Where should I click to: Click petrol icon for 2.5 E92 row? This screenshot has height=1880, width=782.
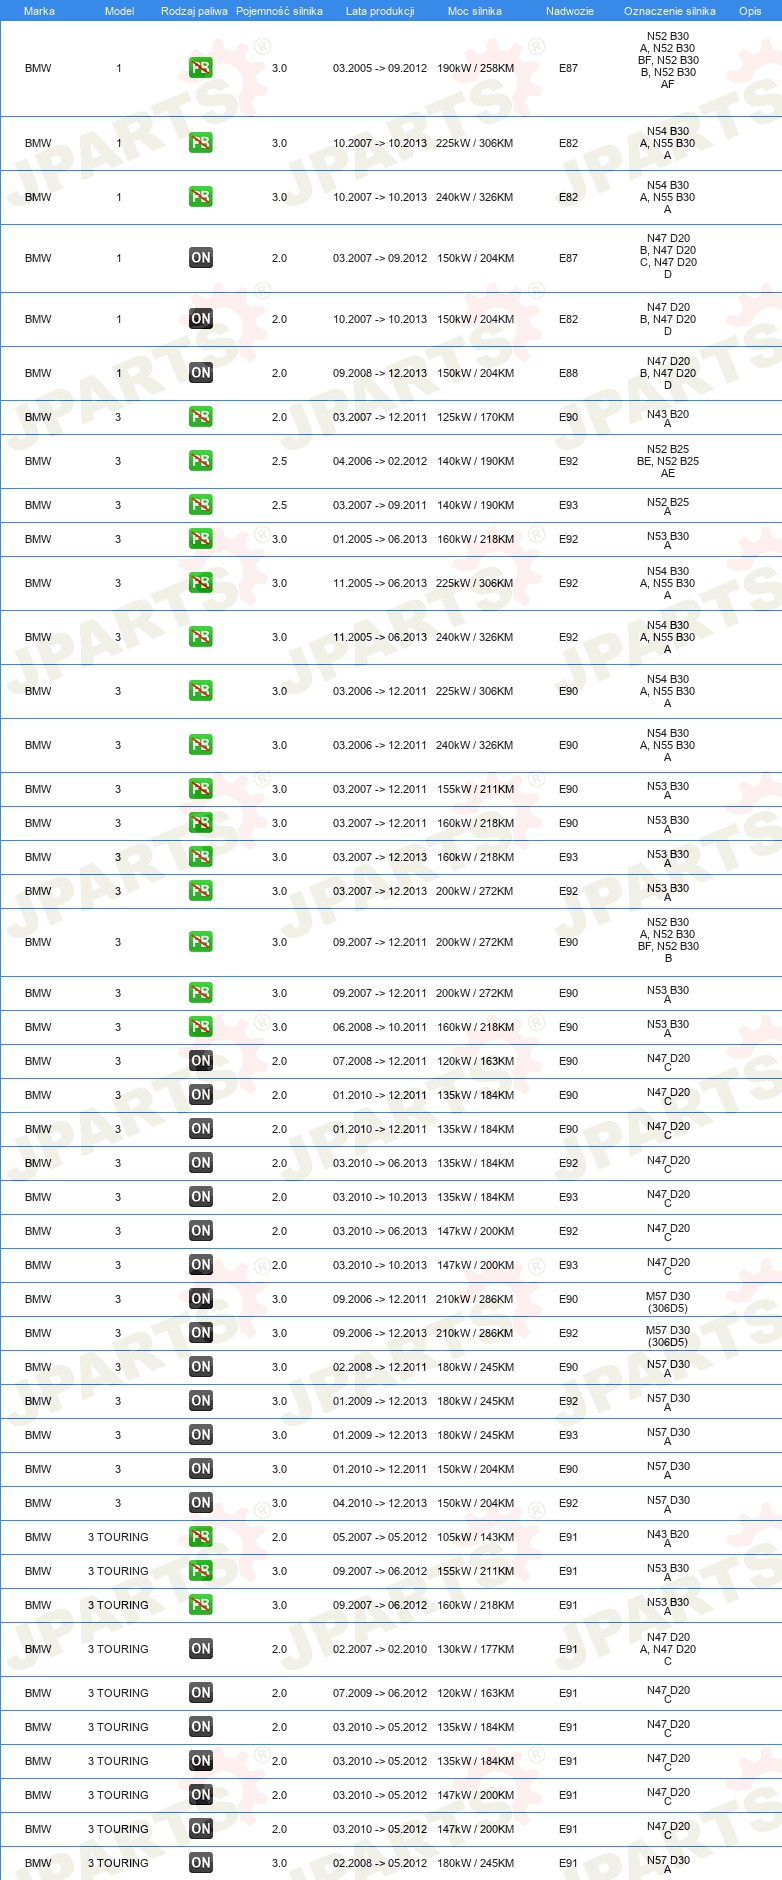tap(201, 461)
